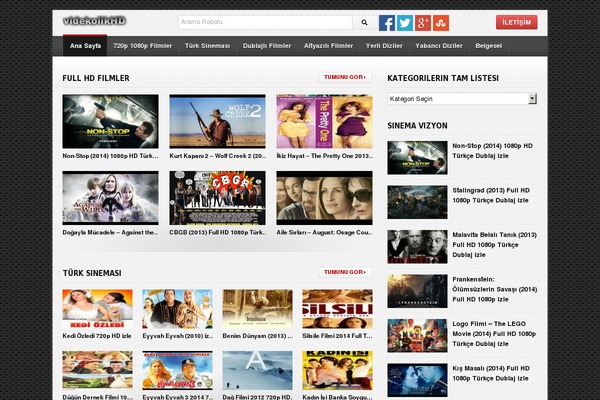Viewport: 600px width, 400px height.
Task: Click Eyyvah Eyvah (2010) title link
Action: tap(178, 336)
